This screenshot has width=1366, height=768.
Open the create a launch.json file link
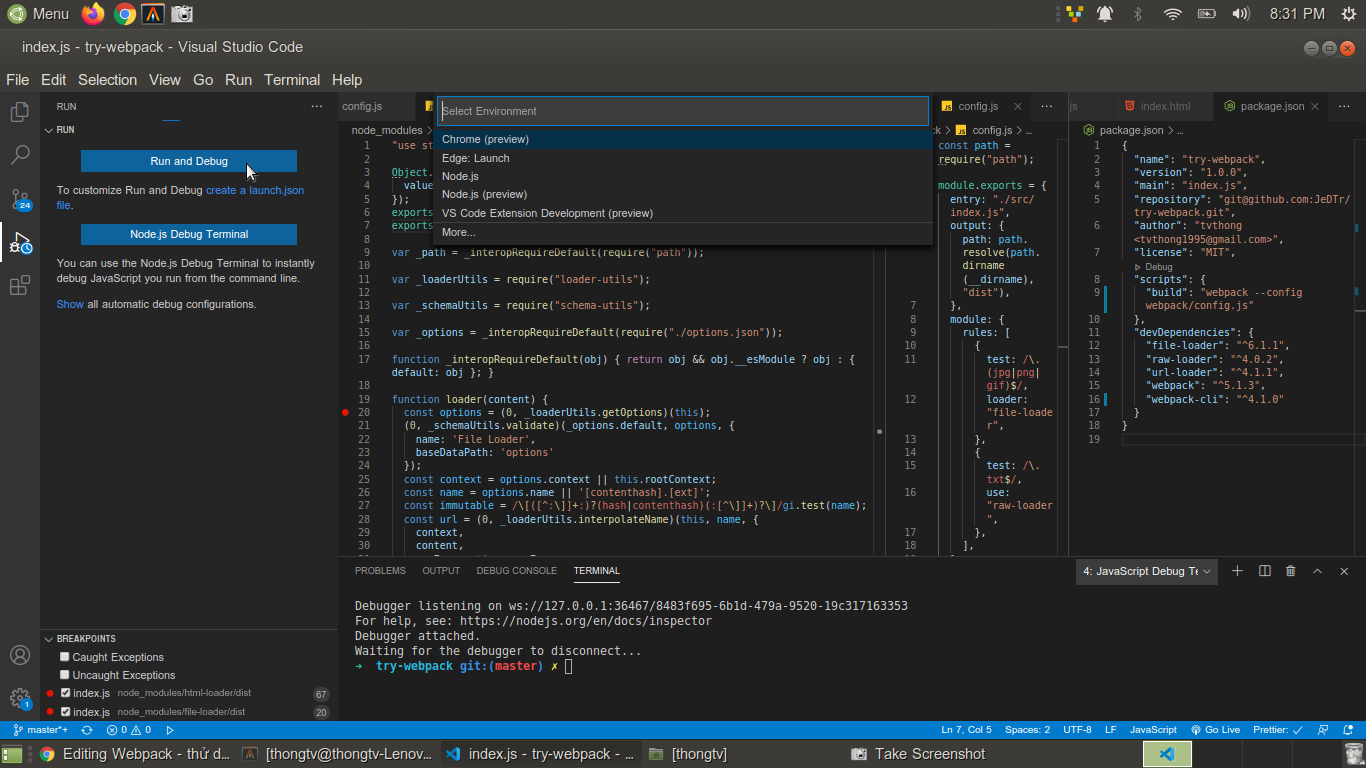[255, 190]
